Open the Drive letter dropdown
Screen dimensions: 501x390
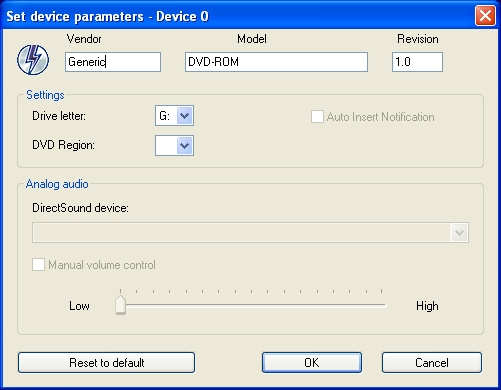(174, 116)
